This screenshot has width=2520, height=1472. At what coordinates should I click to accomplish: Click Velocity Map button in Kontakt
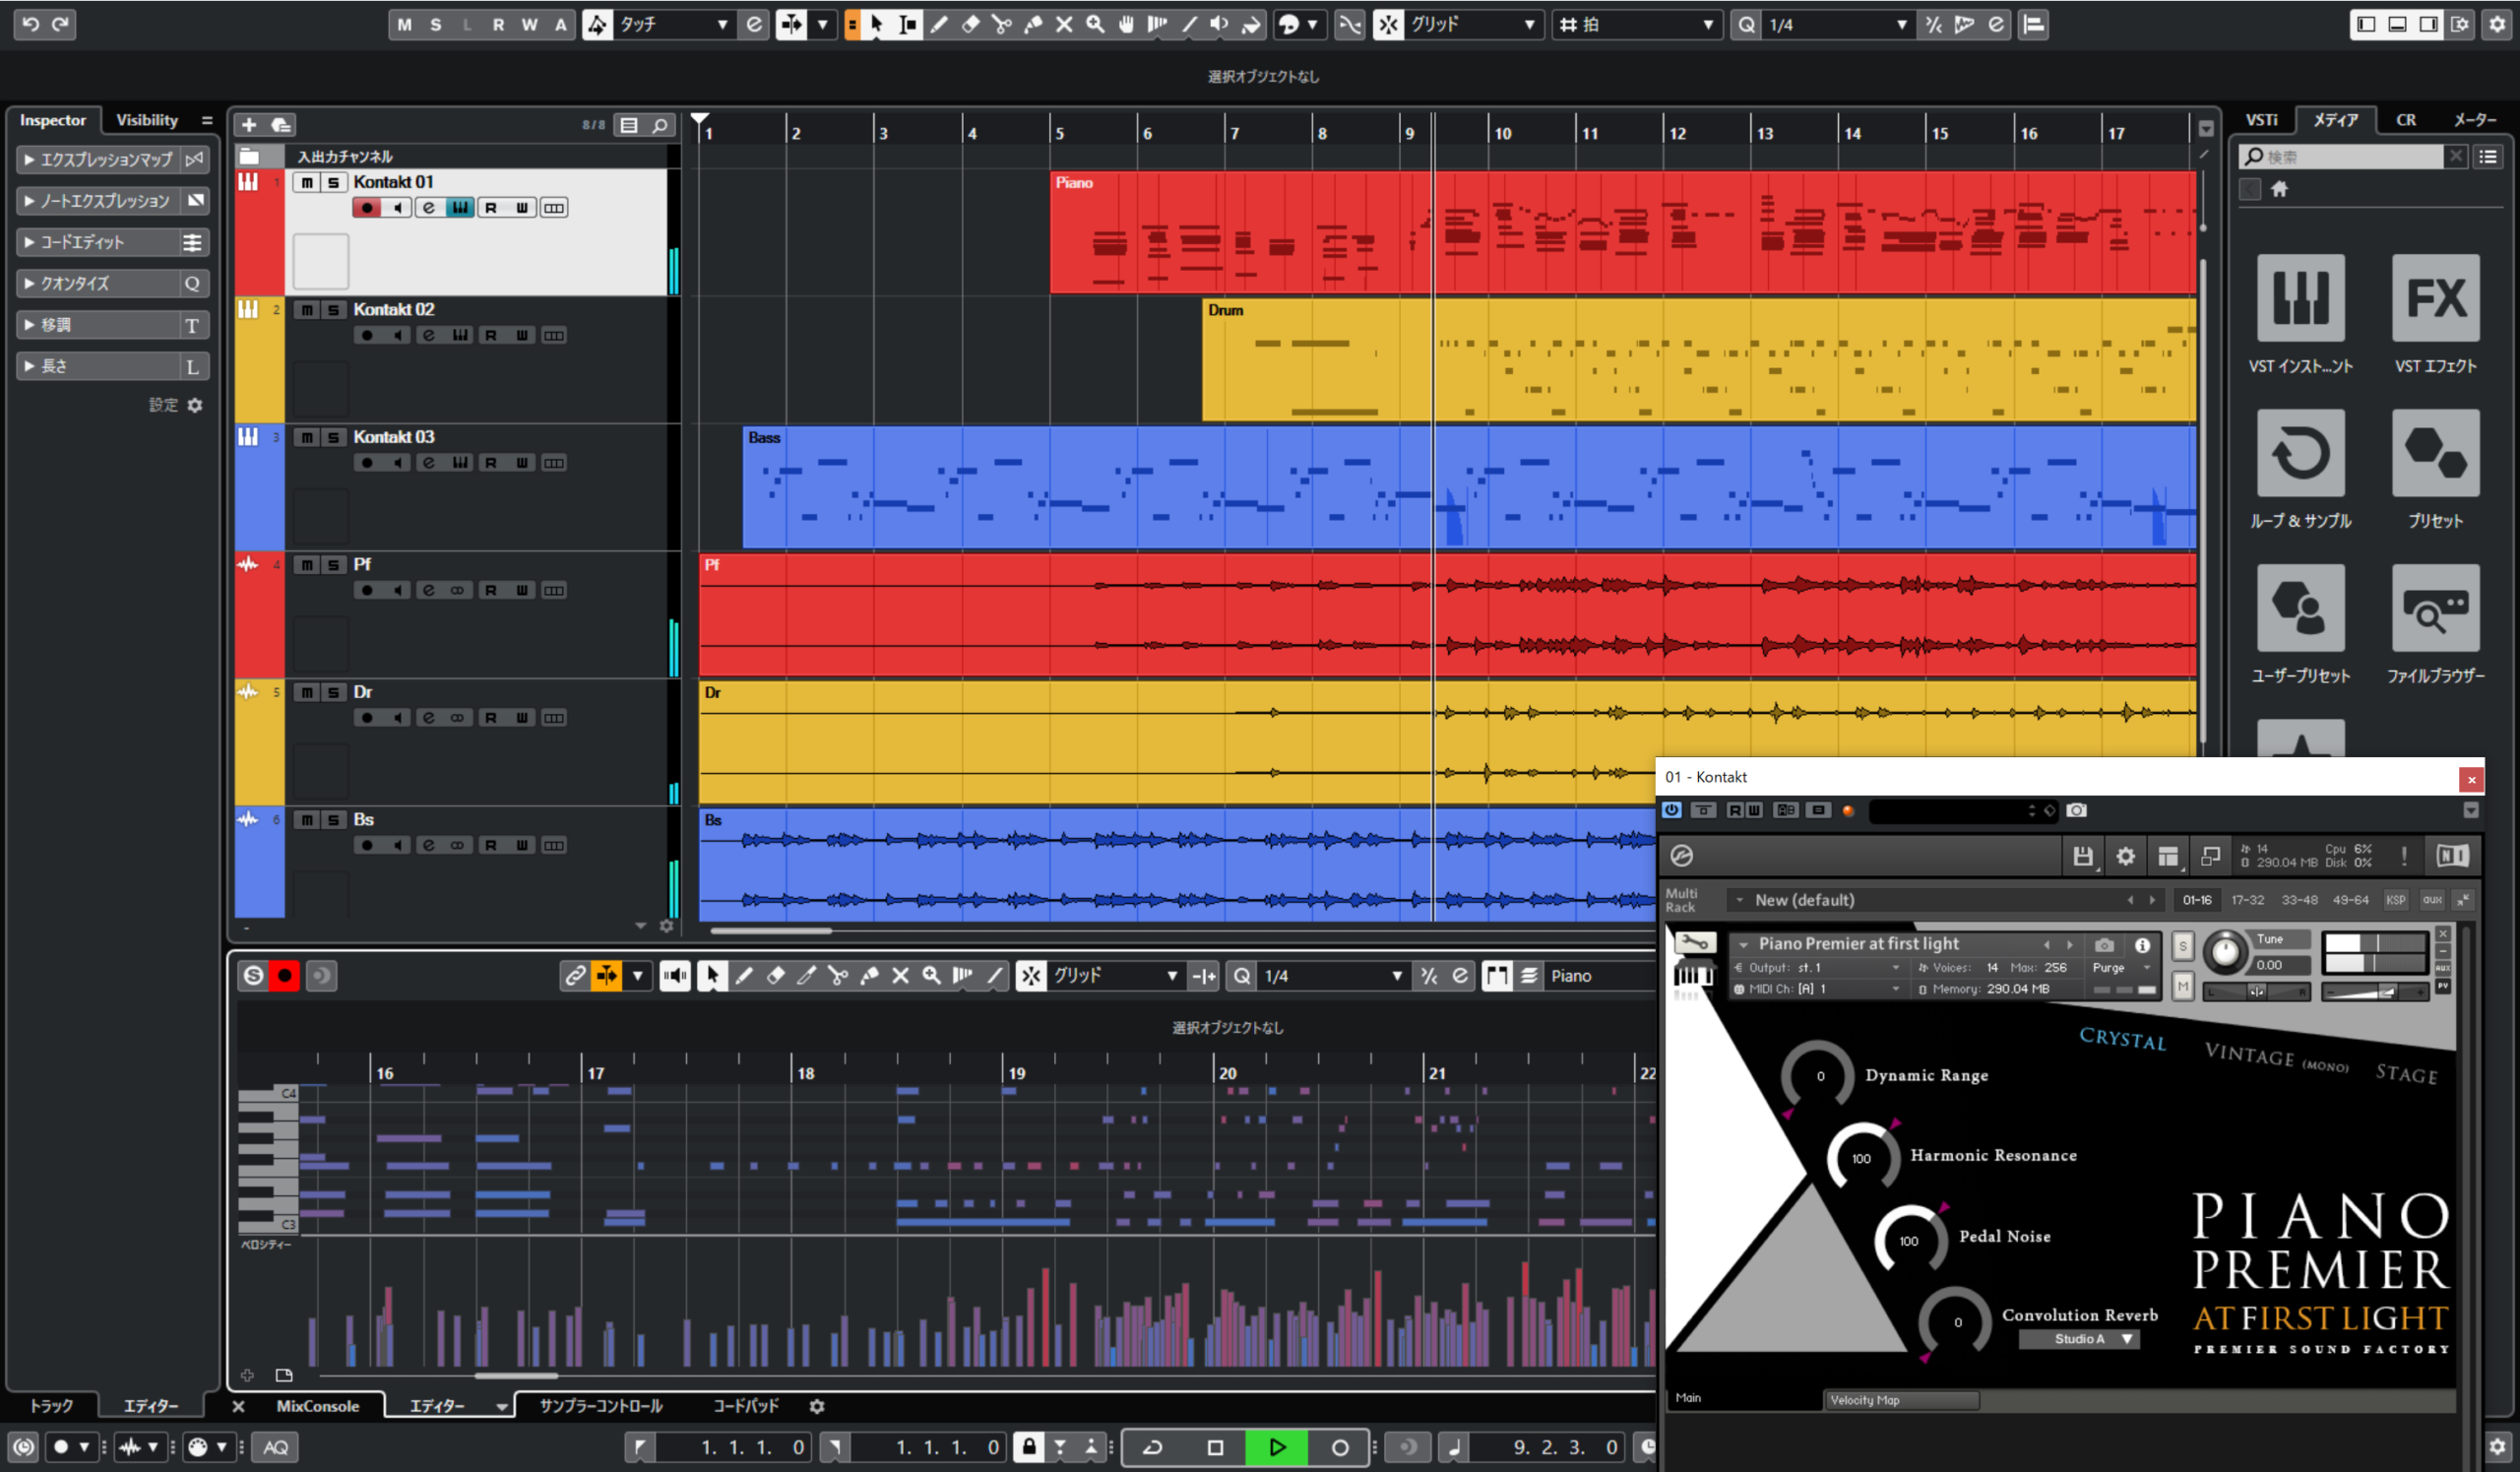click(1902, 1400)
